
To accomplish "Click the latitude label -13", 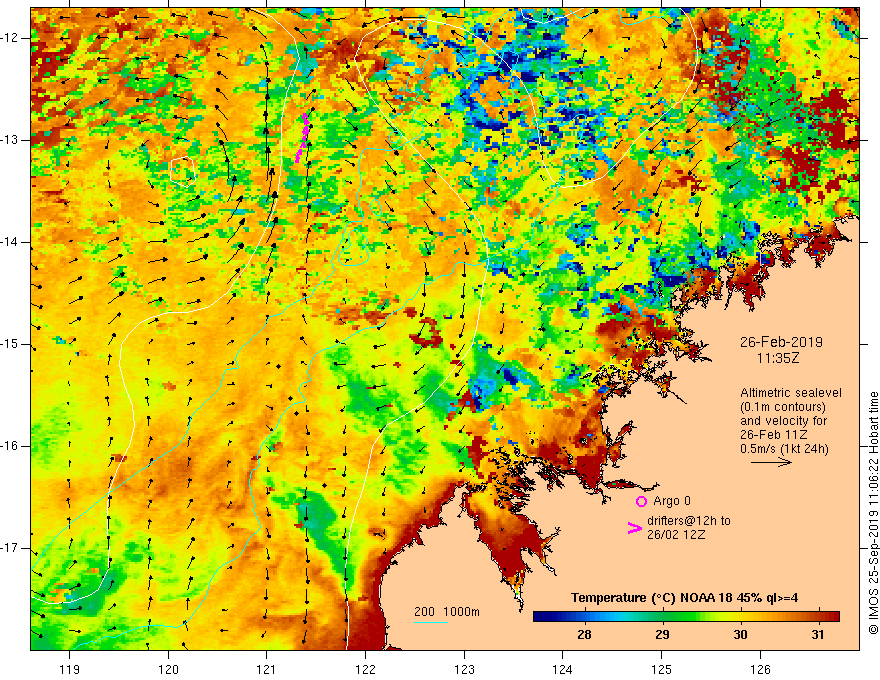I will pos(10,140).
